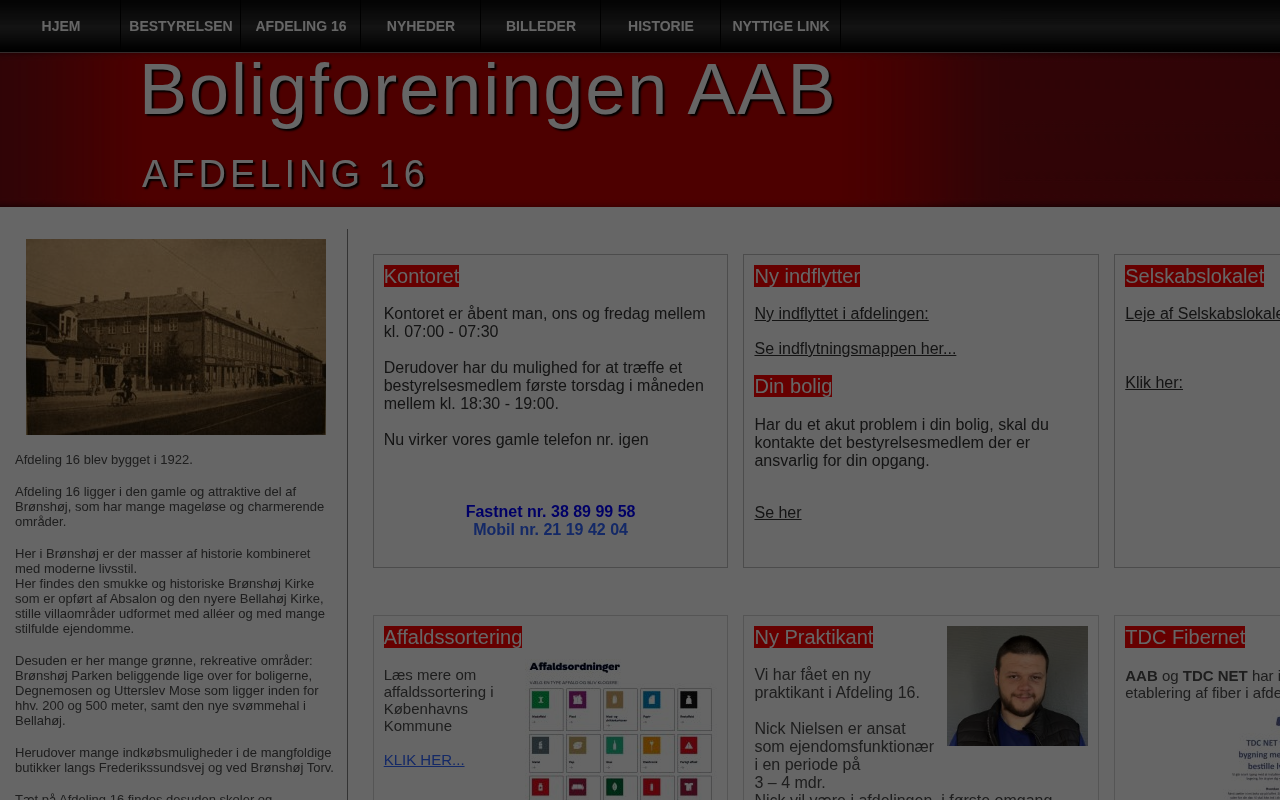Click 'Afdeling 16 blev bygget i 1922.' text
This screenshot has height=800, width=1280.
pyautogui.click(x=104, y=460)
